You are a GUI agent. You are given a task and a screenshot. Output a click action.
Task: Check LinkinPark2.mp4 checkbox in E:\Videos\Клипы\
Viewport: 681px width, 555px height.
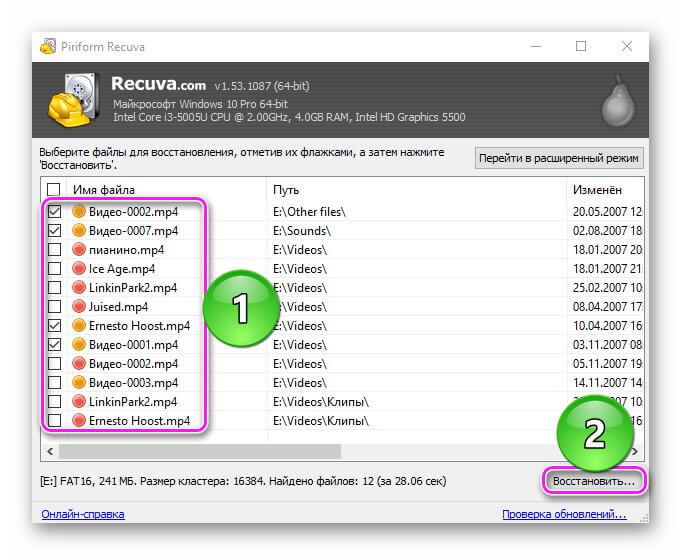54,401
